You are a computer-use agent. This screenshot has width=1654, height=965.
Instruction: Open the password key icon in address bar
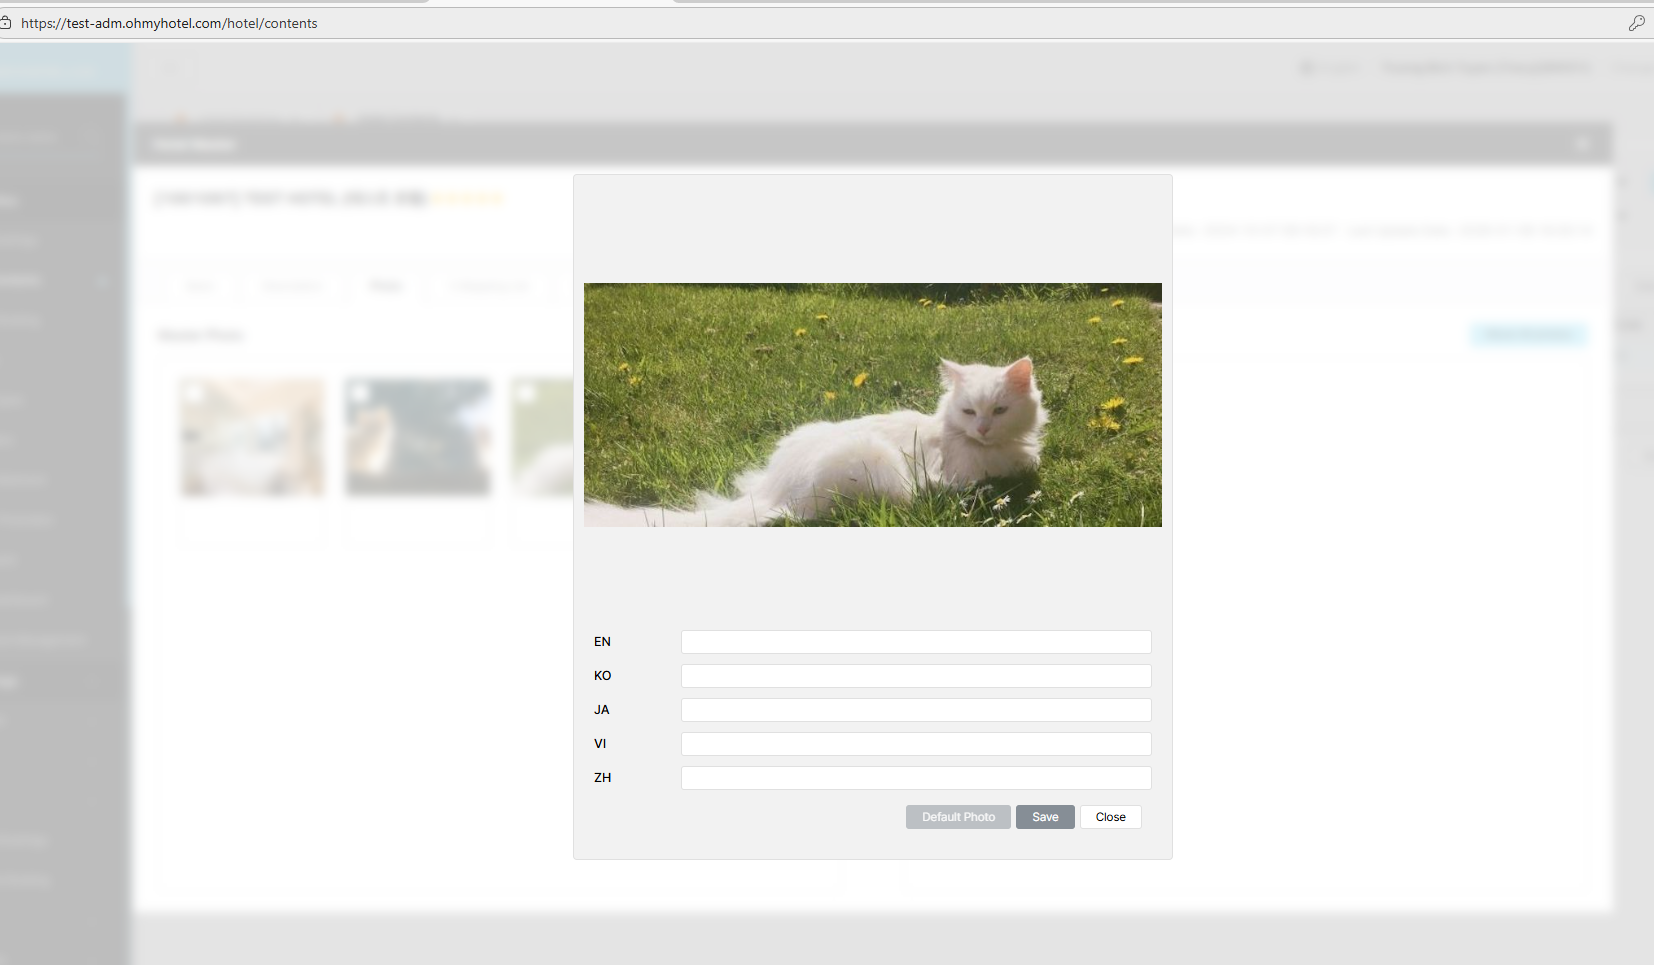pyautogui.click(x=1636, y=23)
